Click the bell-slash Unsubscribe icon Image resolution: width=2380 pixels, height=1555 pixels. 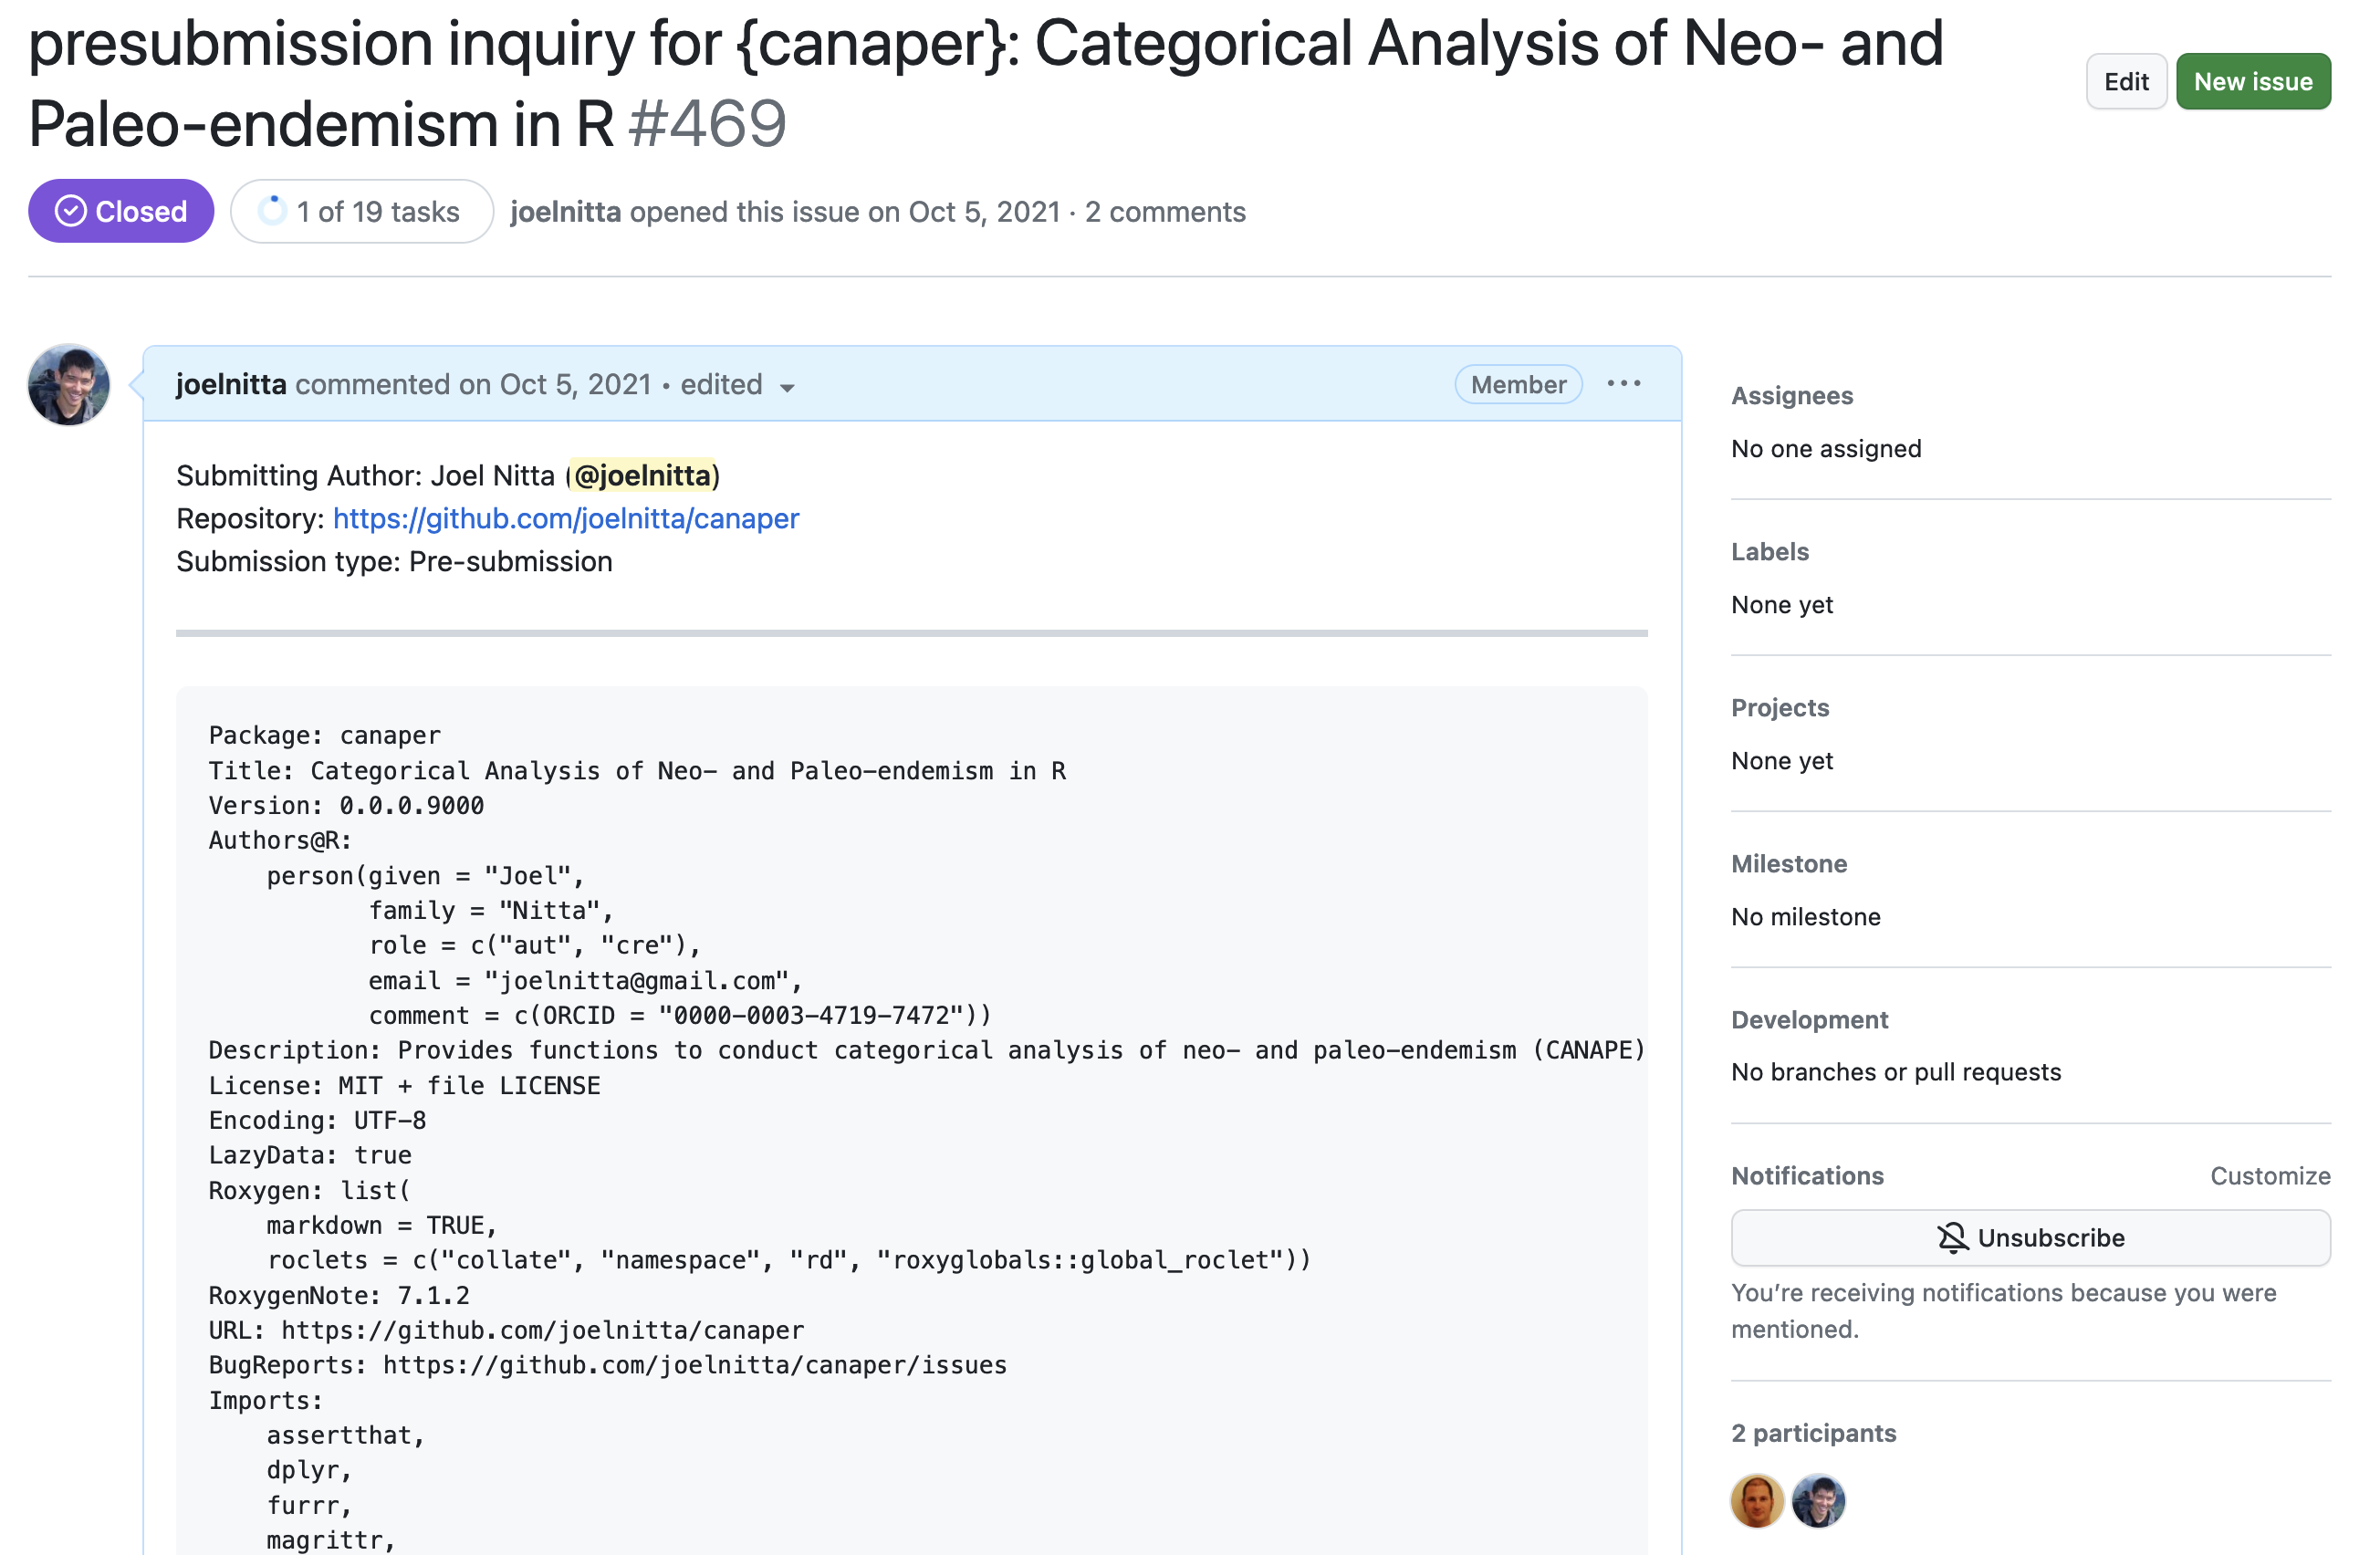(x=1951, y=1238)
